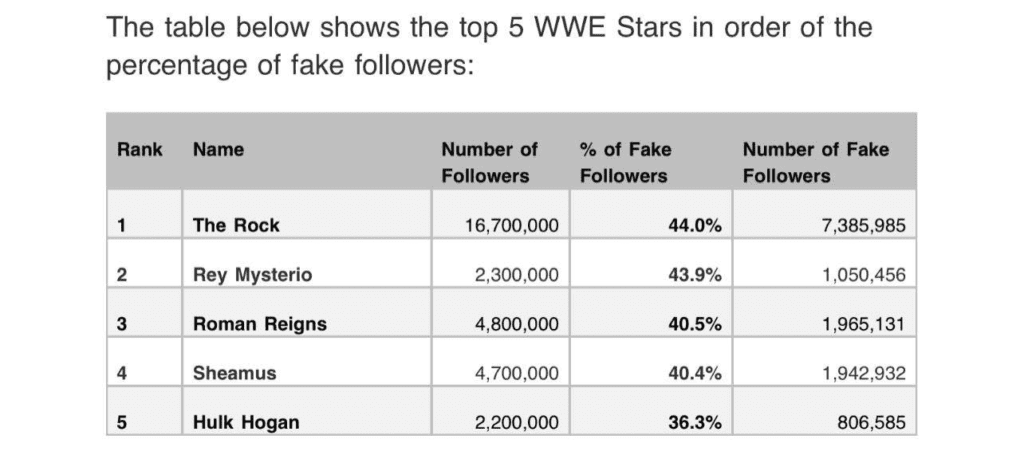The image size is (1024, 455).
Task: Select the 36.3% percentage cell
Action: pos(694,422)
